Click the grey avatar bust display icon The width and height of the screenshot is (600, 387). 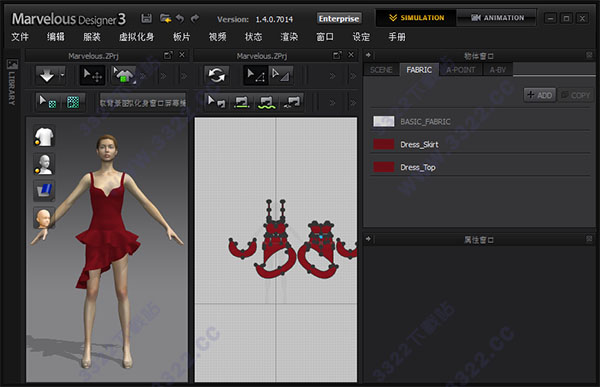[44, 164]
